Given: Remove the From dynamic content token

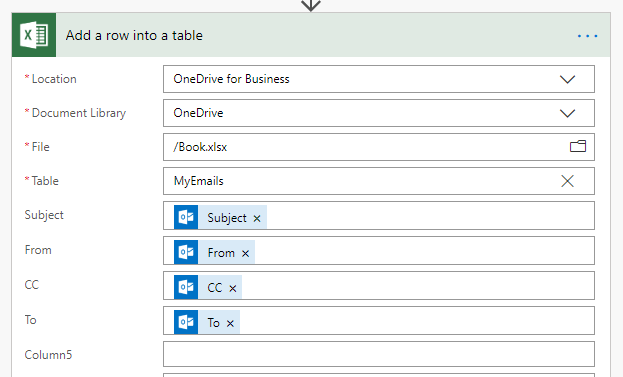Looking at the screenshot, I should tap(246, 253).
